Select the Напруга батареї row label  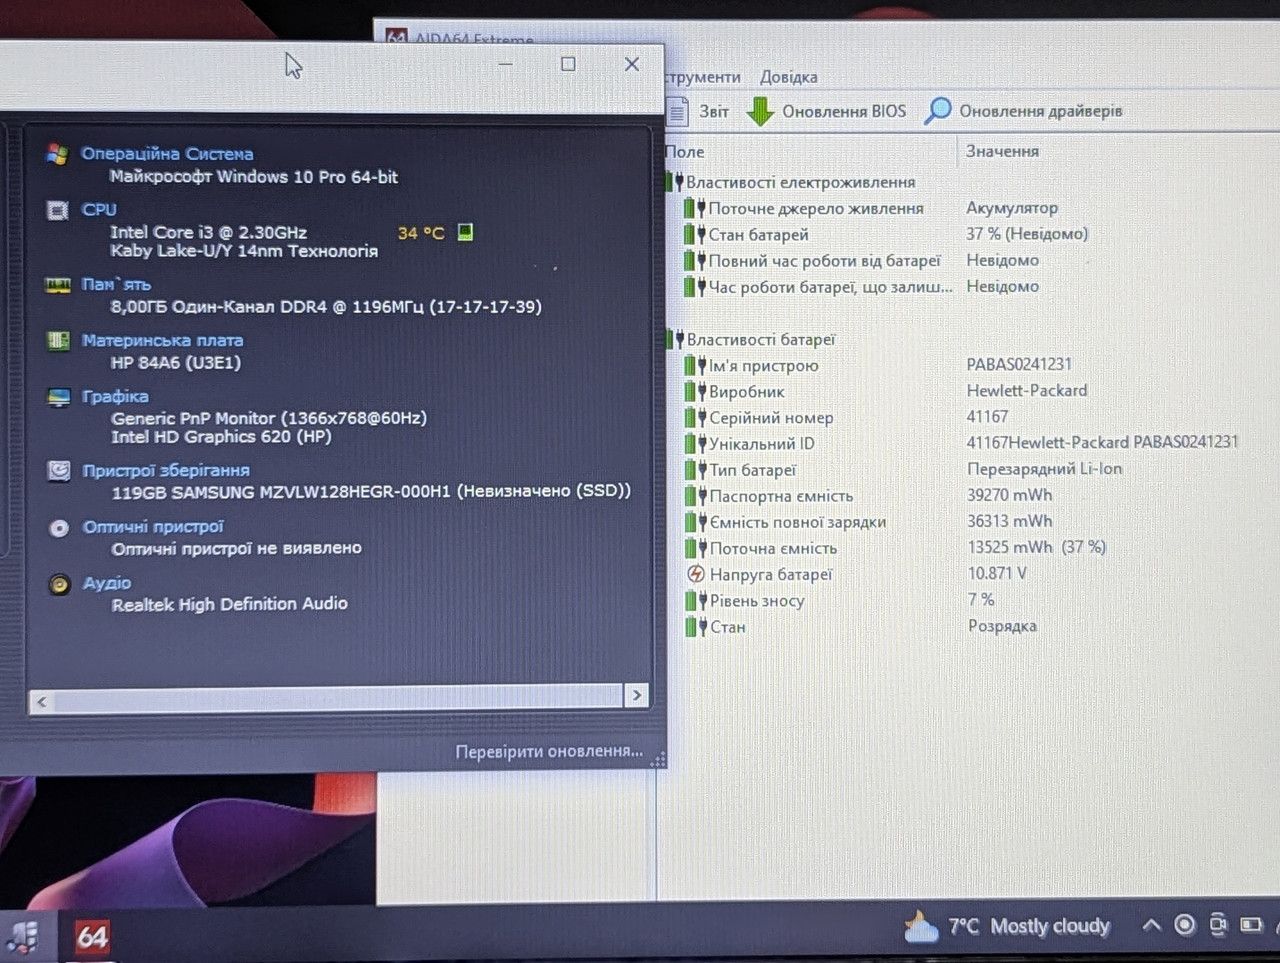[770, 574]
